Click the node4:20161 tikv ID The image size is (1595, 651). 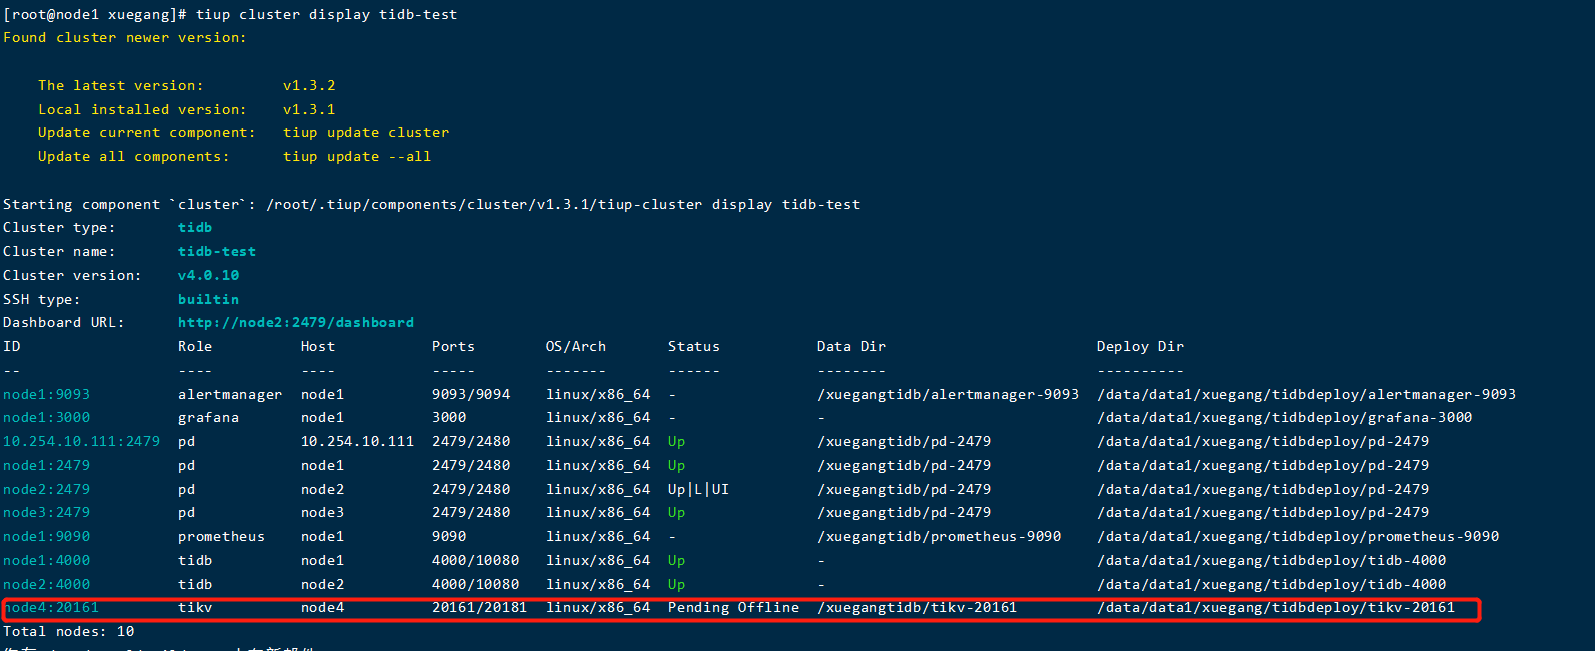tap(51, 608)
